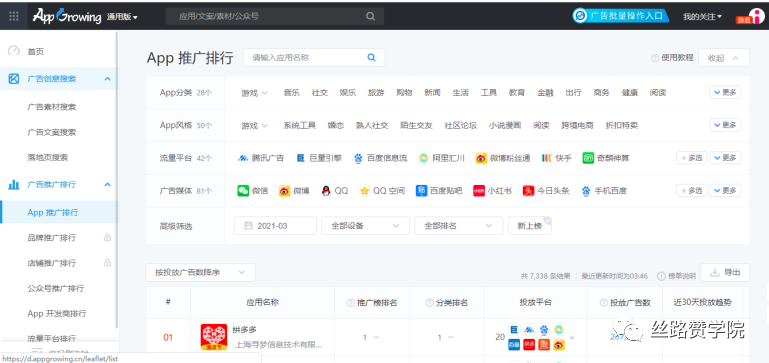The width and height of the screenshot is (769, 363).
Task: Open the 游戏 dropdown in App风格
Action: [254, 126]
